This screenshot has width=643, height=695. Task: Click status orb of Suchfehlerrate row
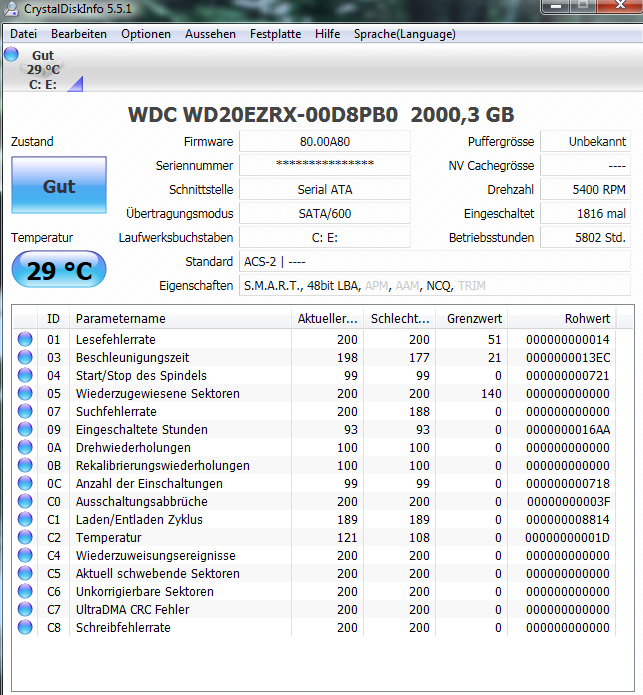coord(25,411)
